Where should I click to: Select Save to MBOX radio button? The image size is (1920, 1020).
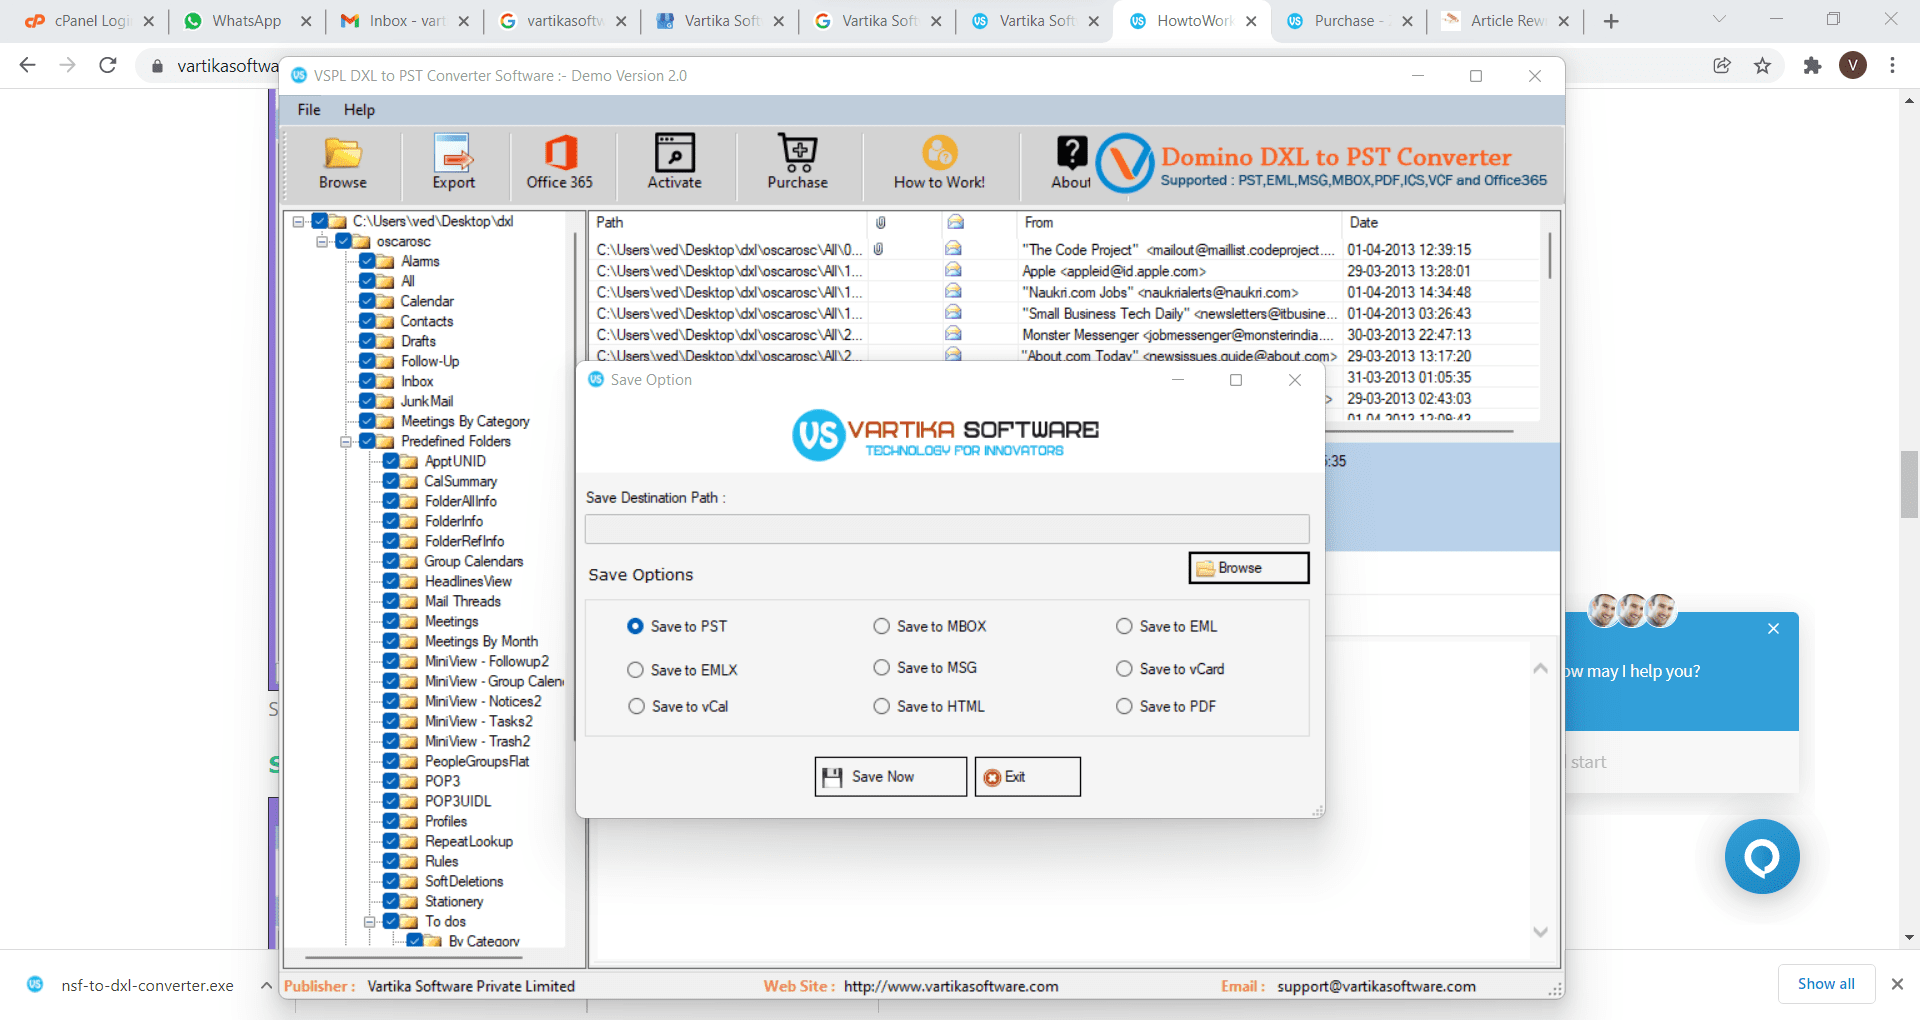coord(881,626)
